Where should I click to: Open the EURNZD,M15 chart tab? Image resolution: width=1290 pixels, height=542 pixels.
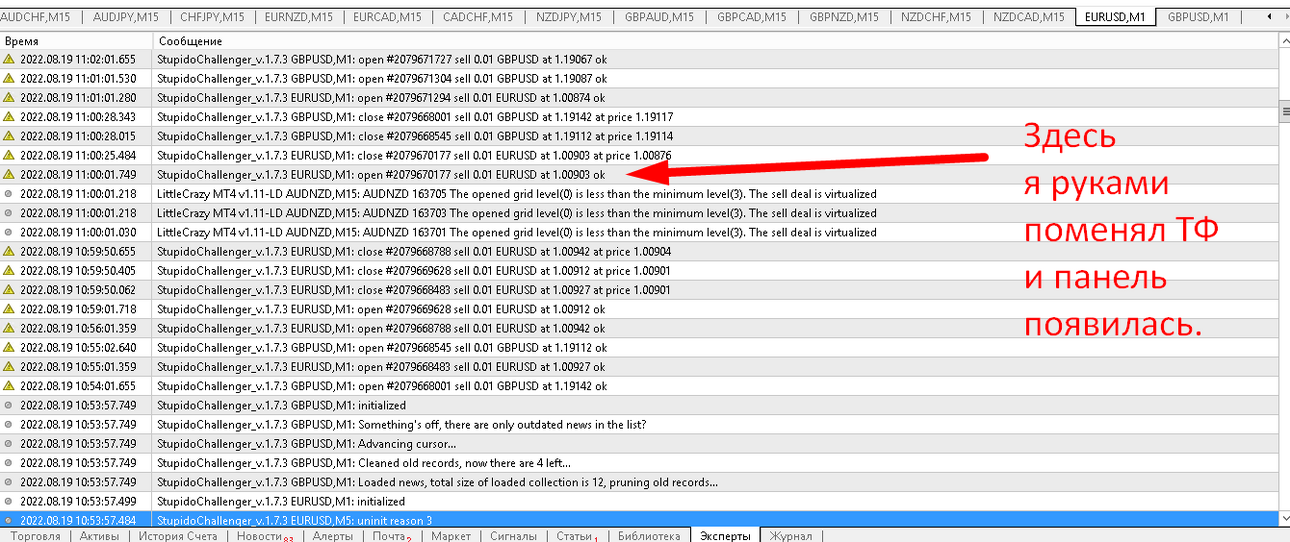tap(300, 17)
